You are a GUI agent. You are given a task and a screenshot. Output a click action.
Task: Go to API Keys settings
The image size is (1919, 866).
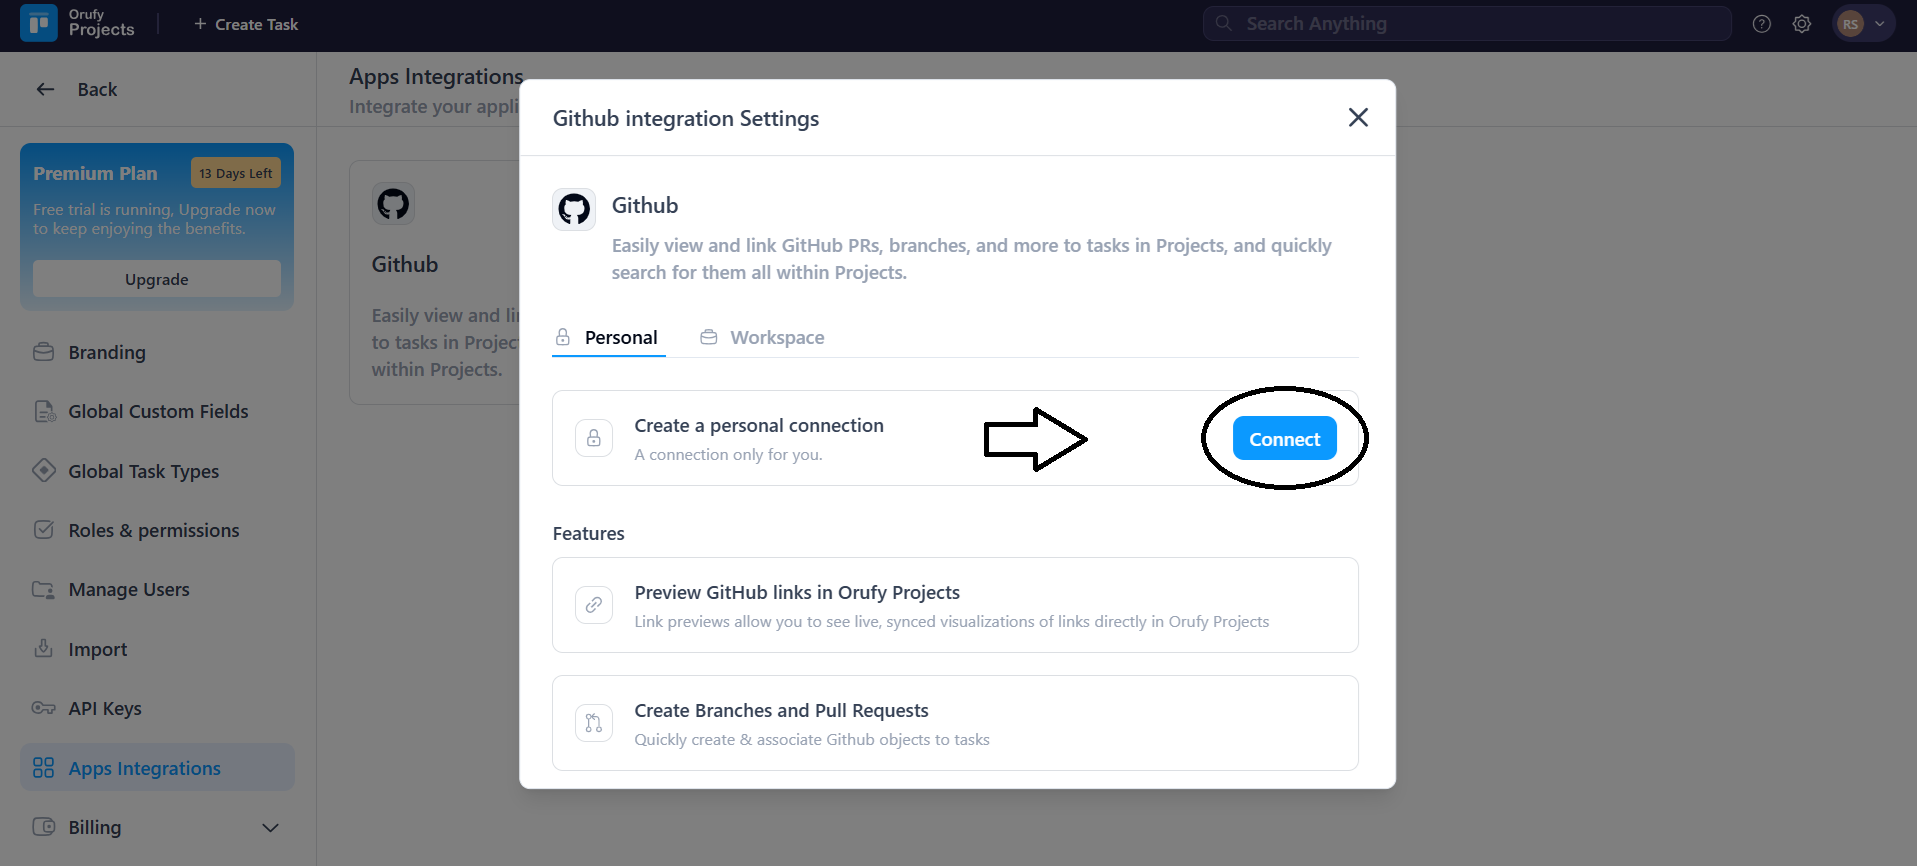coord(105,709)
